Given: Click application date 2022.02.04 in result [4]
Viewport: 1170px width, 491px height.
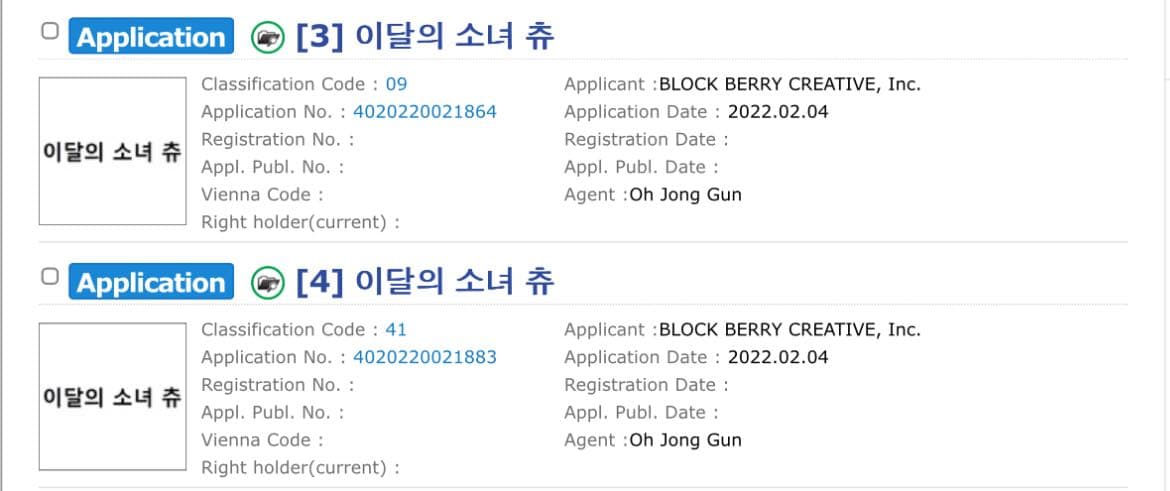Looking at the screenshot, I should (778, 357).
